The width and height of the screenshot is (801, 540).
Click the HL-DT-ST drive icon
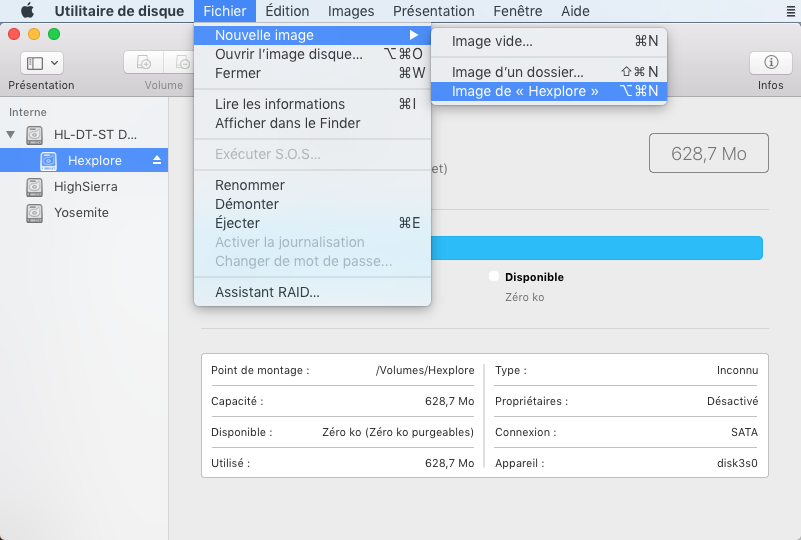point(34,135)
